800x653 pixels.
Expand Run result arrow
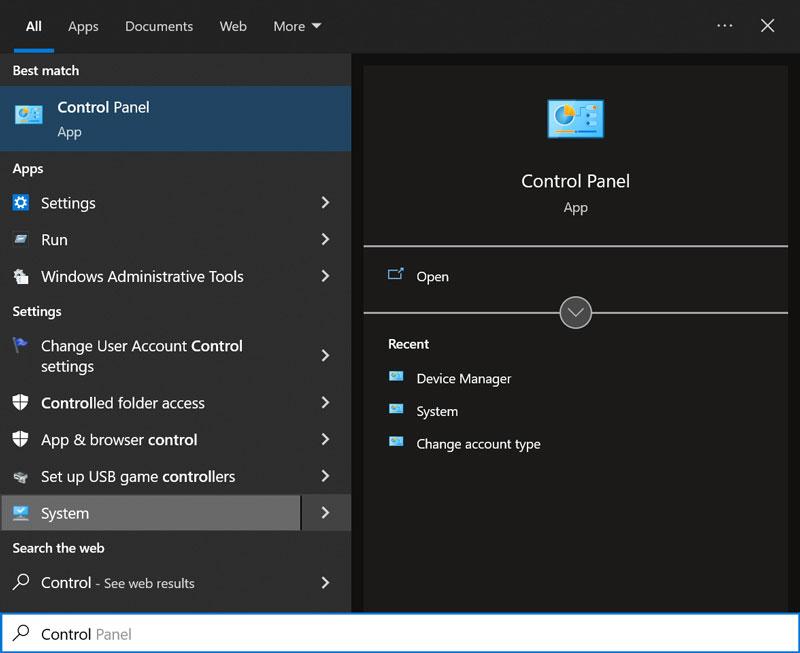pyautogui.click(x=326, y=239)
